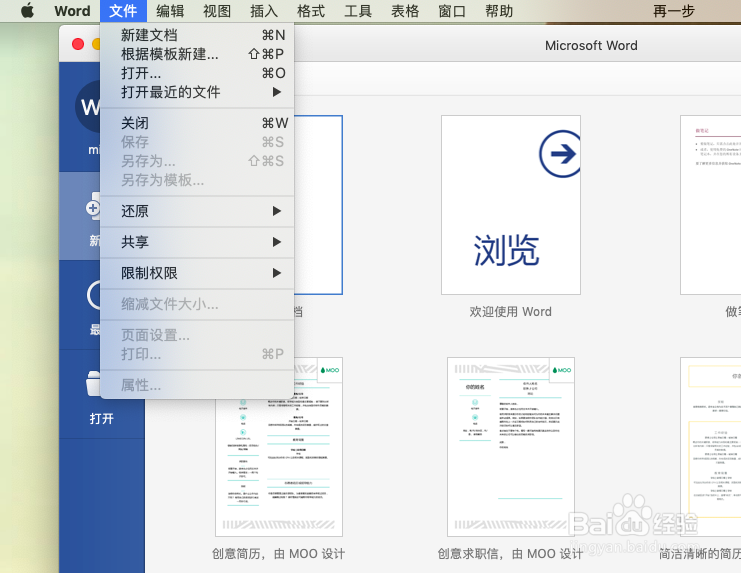Select the 缩减文件大小... menu entry
Image resolution: width=741 pixels, height=573 pixels.
click(197, 304)
